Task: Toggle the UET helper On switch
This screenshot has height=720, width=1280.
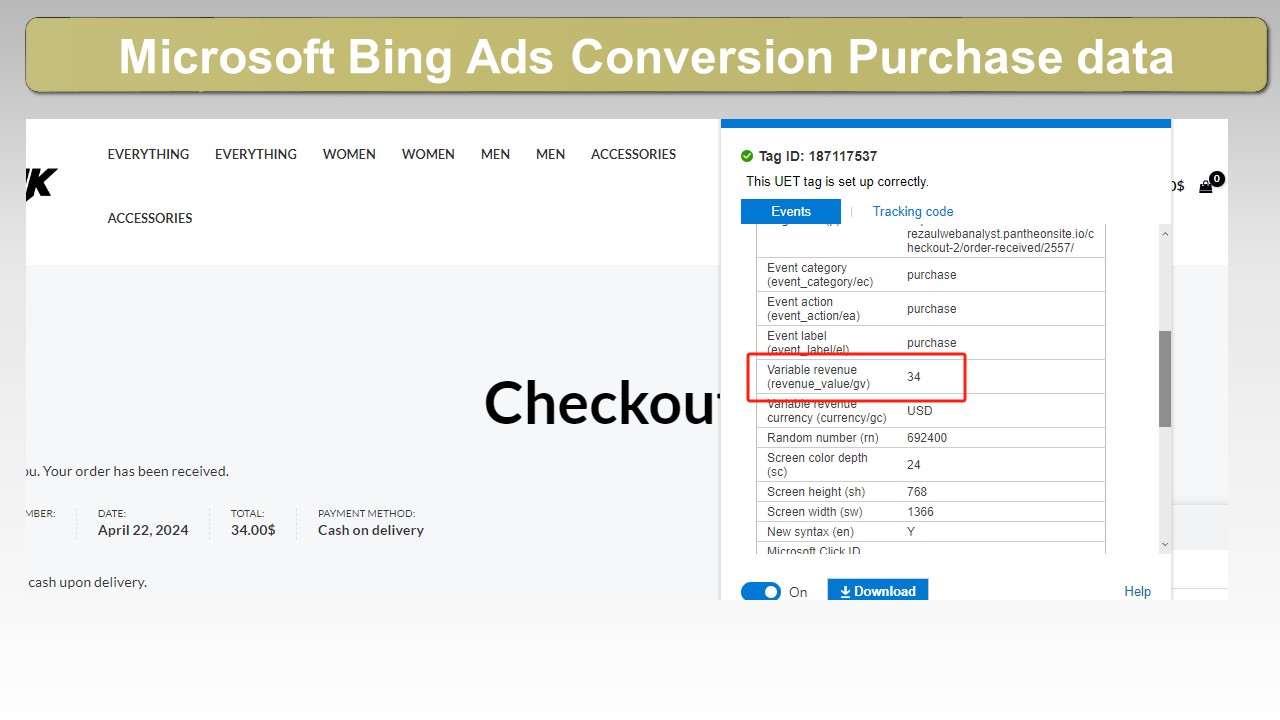Action: click(761, 592)
